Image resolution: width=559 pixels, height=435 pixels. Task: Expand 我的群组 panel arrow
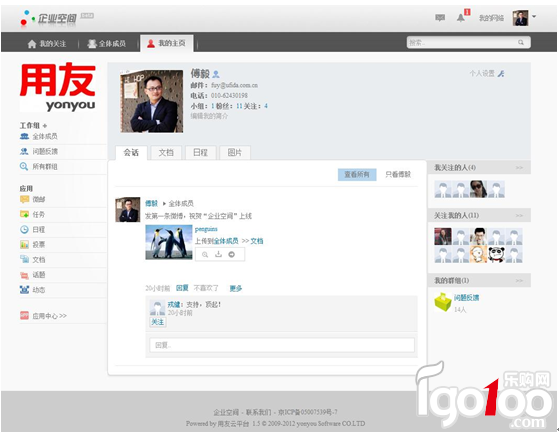[x=519, y=281]
